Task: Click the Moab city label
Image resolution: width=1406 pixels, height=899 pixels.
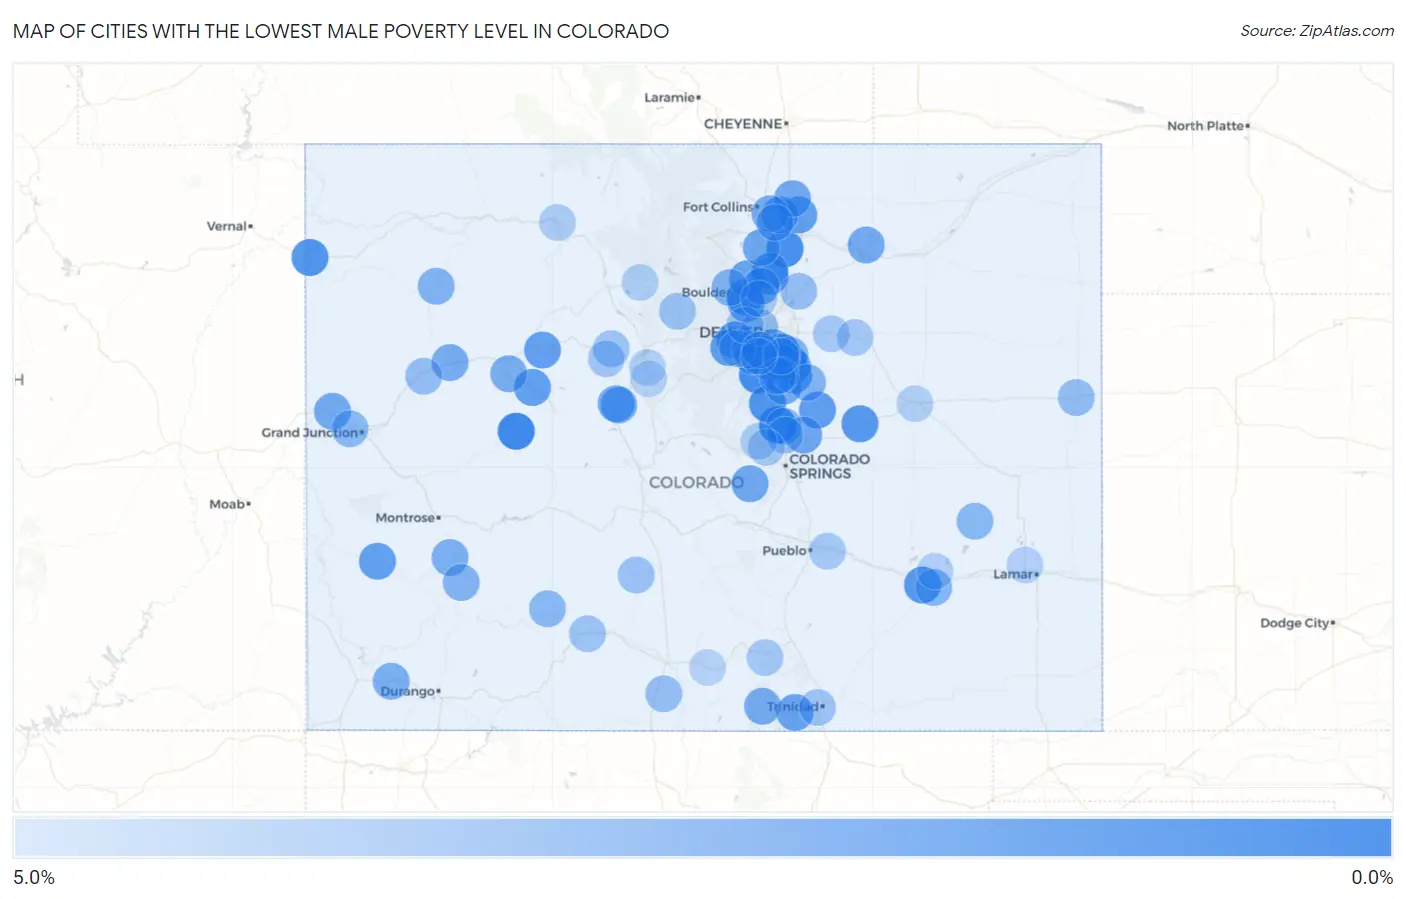Action: click(227, 504)
